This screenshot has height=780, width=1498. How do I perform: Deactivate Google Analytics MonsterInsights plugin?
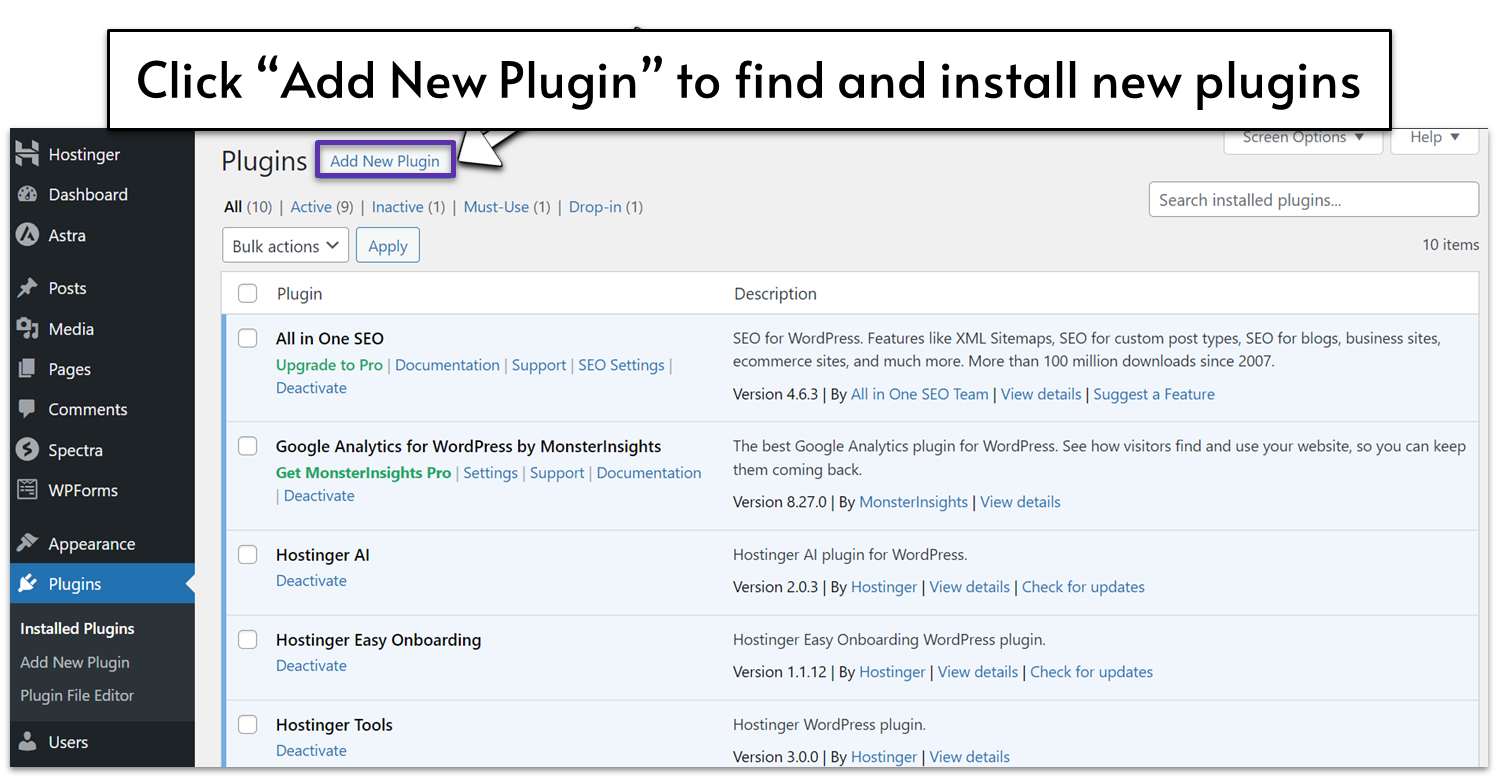click(x=319, y=496)
